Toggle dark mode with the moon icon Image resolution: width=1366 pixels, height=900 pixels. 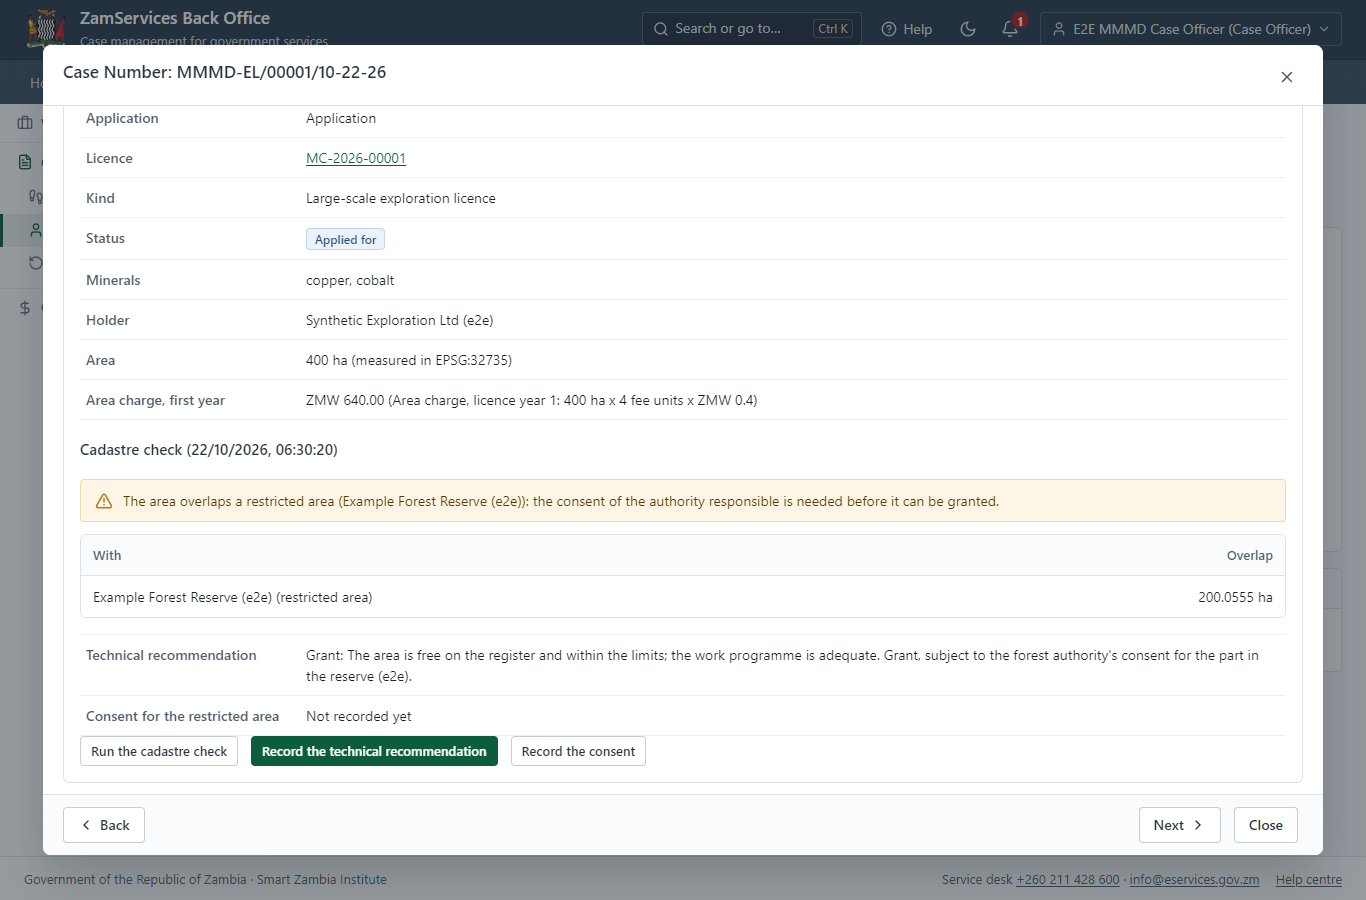[x=968, y=29]
